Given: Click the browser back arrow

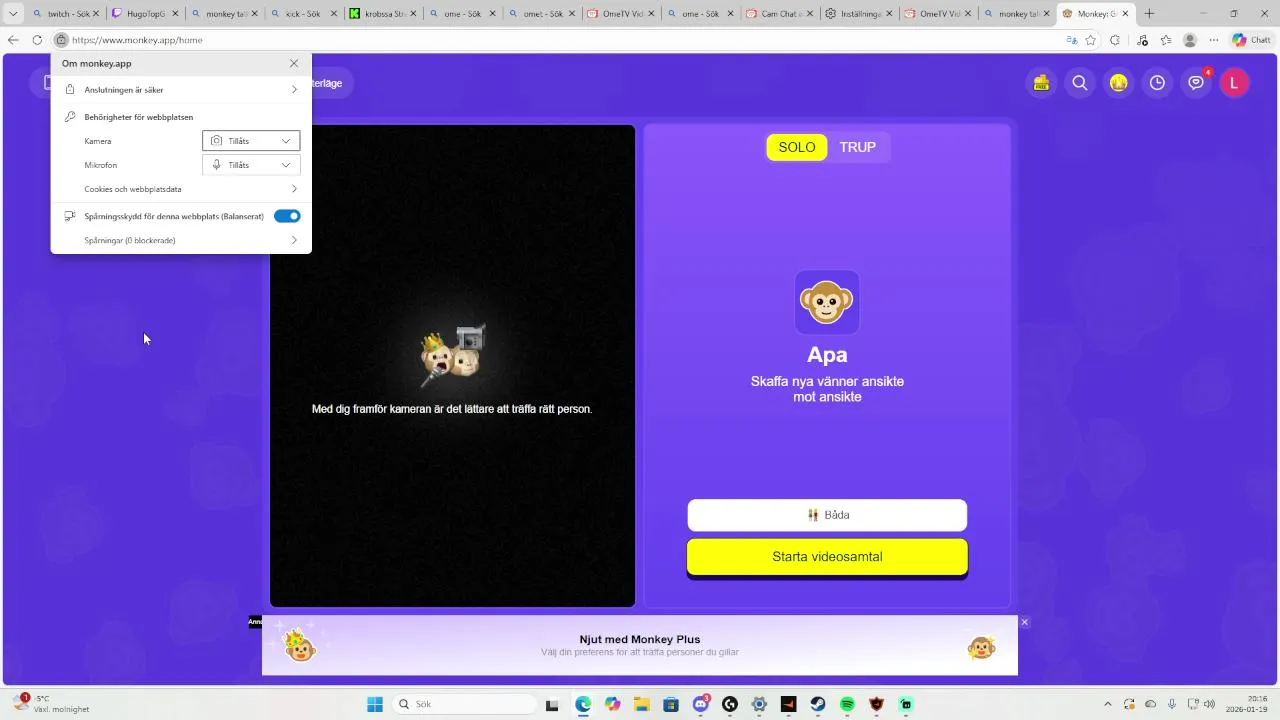Looking at the screenshot, I should click(13, 40).
